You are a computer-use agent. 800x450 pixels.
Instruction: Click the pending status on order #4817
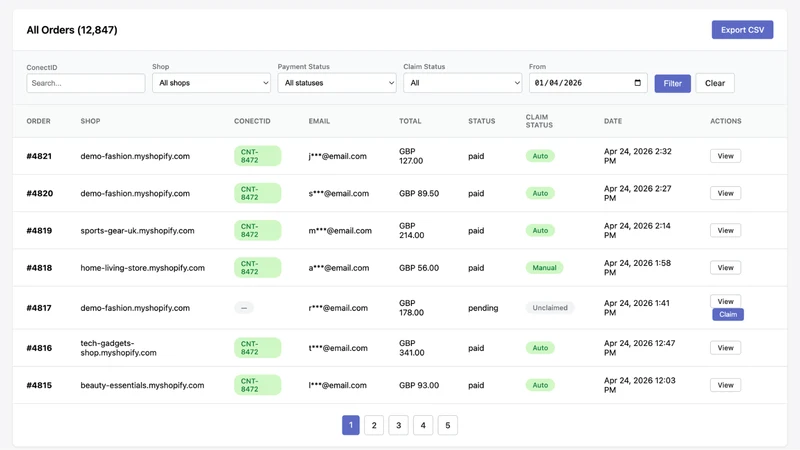coord(483,308)
